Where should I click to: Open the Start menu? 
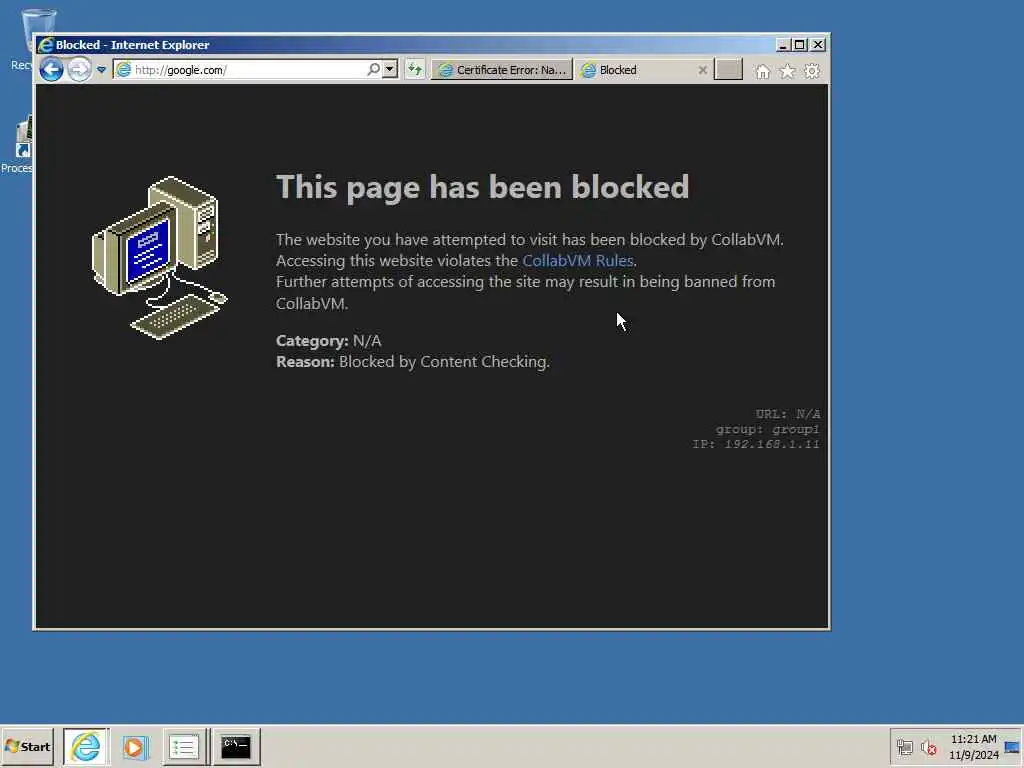pos(27,746)
